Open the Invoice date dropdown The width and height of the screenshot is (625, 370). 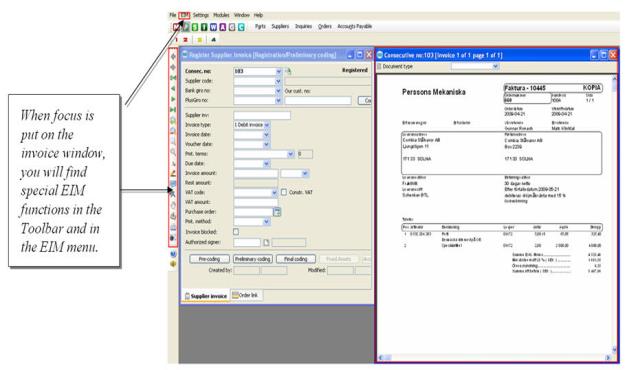pos(266,135)
